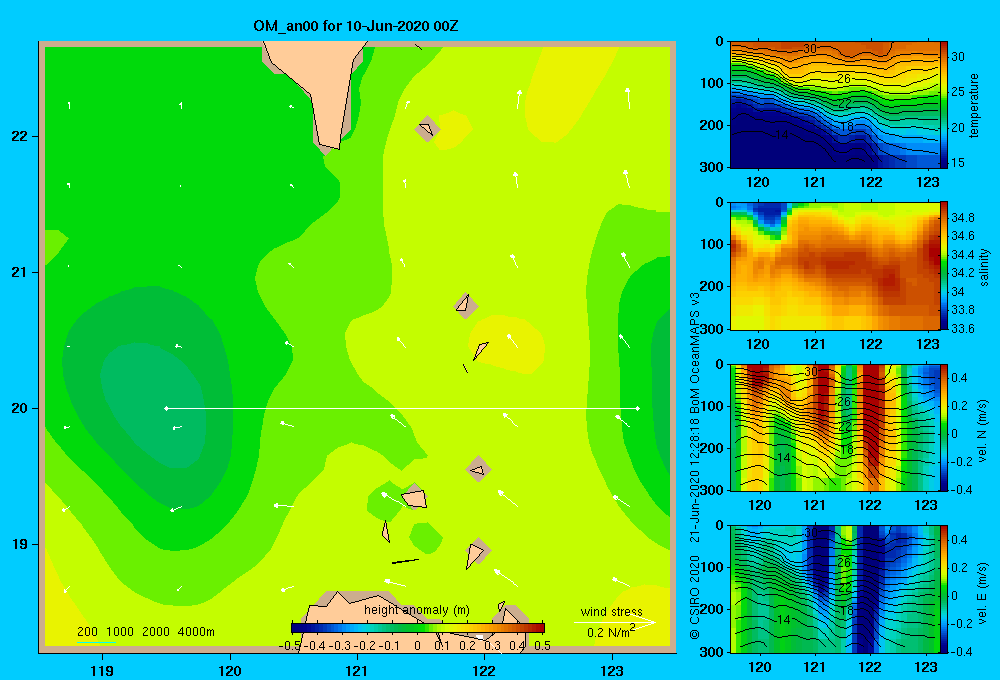
Task: Click the dark green low-anomaly eddy center near 119.5E
Action: 153,405
